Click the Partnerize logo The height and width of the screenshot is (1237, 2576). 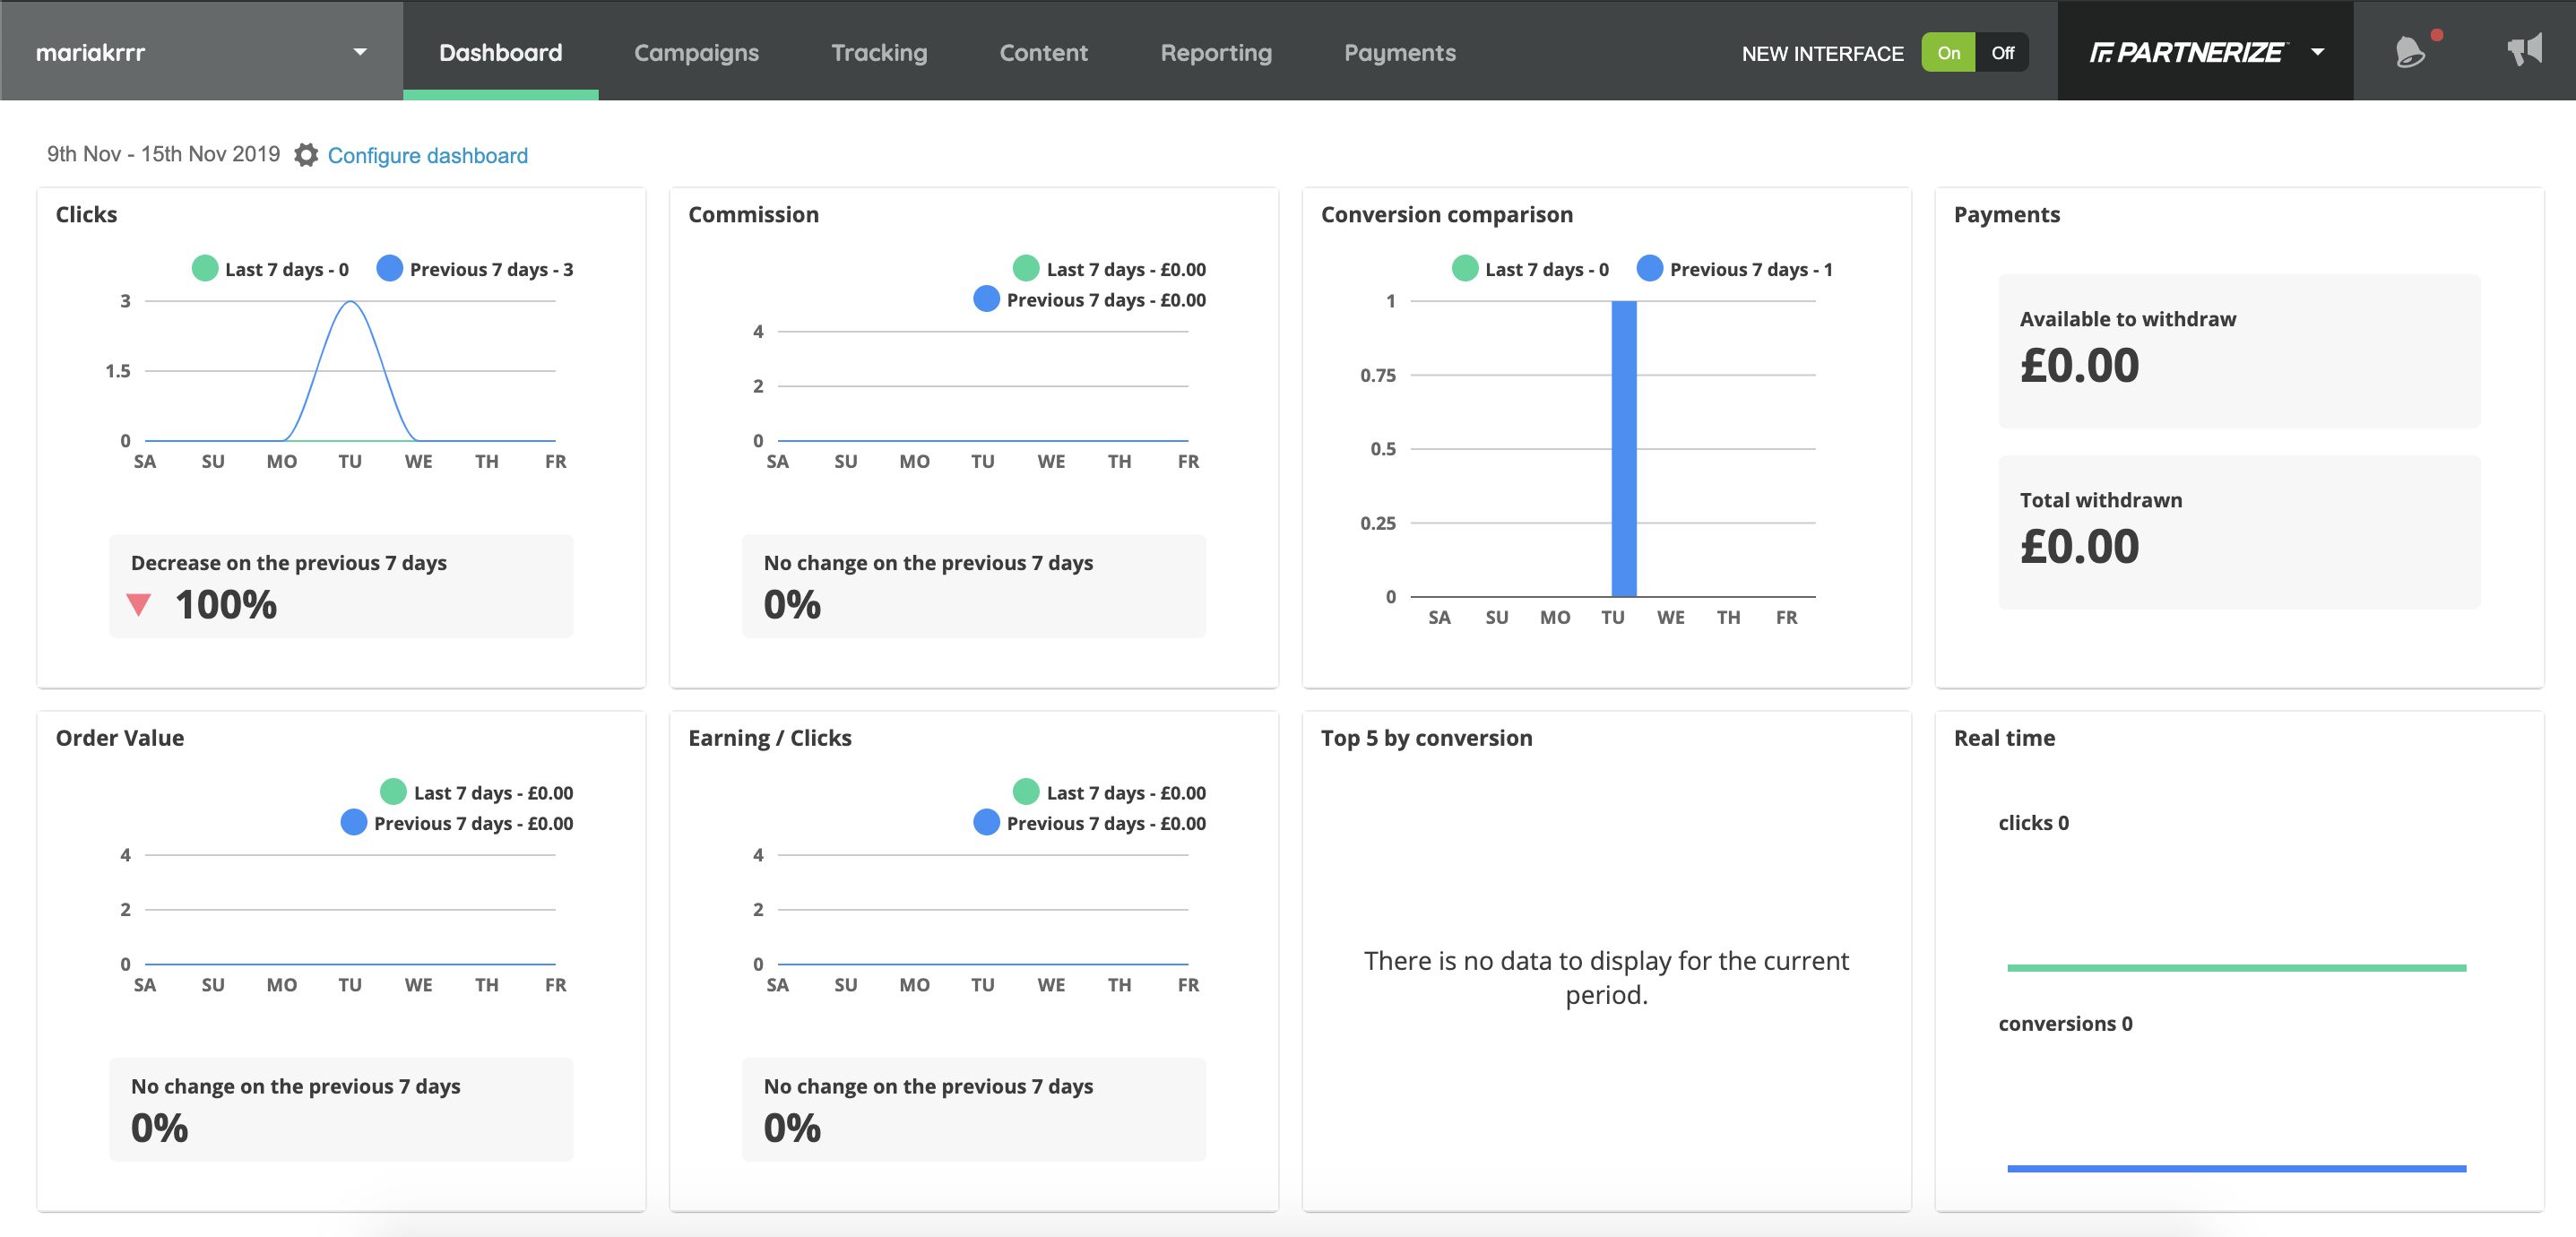coord(2186,52)
